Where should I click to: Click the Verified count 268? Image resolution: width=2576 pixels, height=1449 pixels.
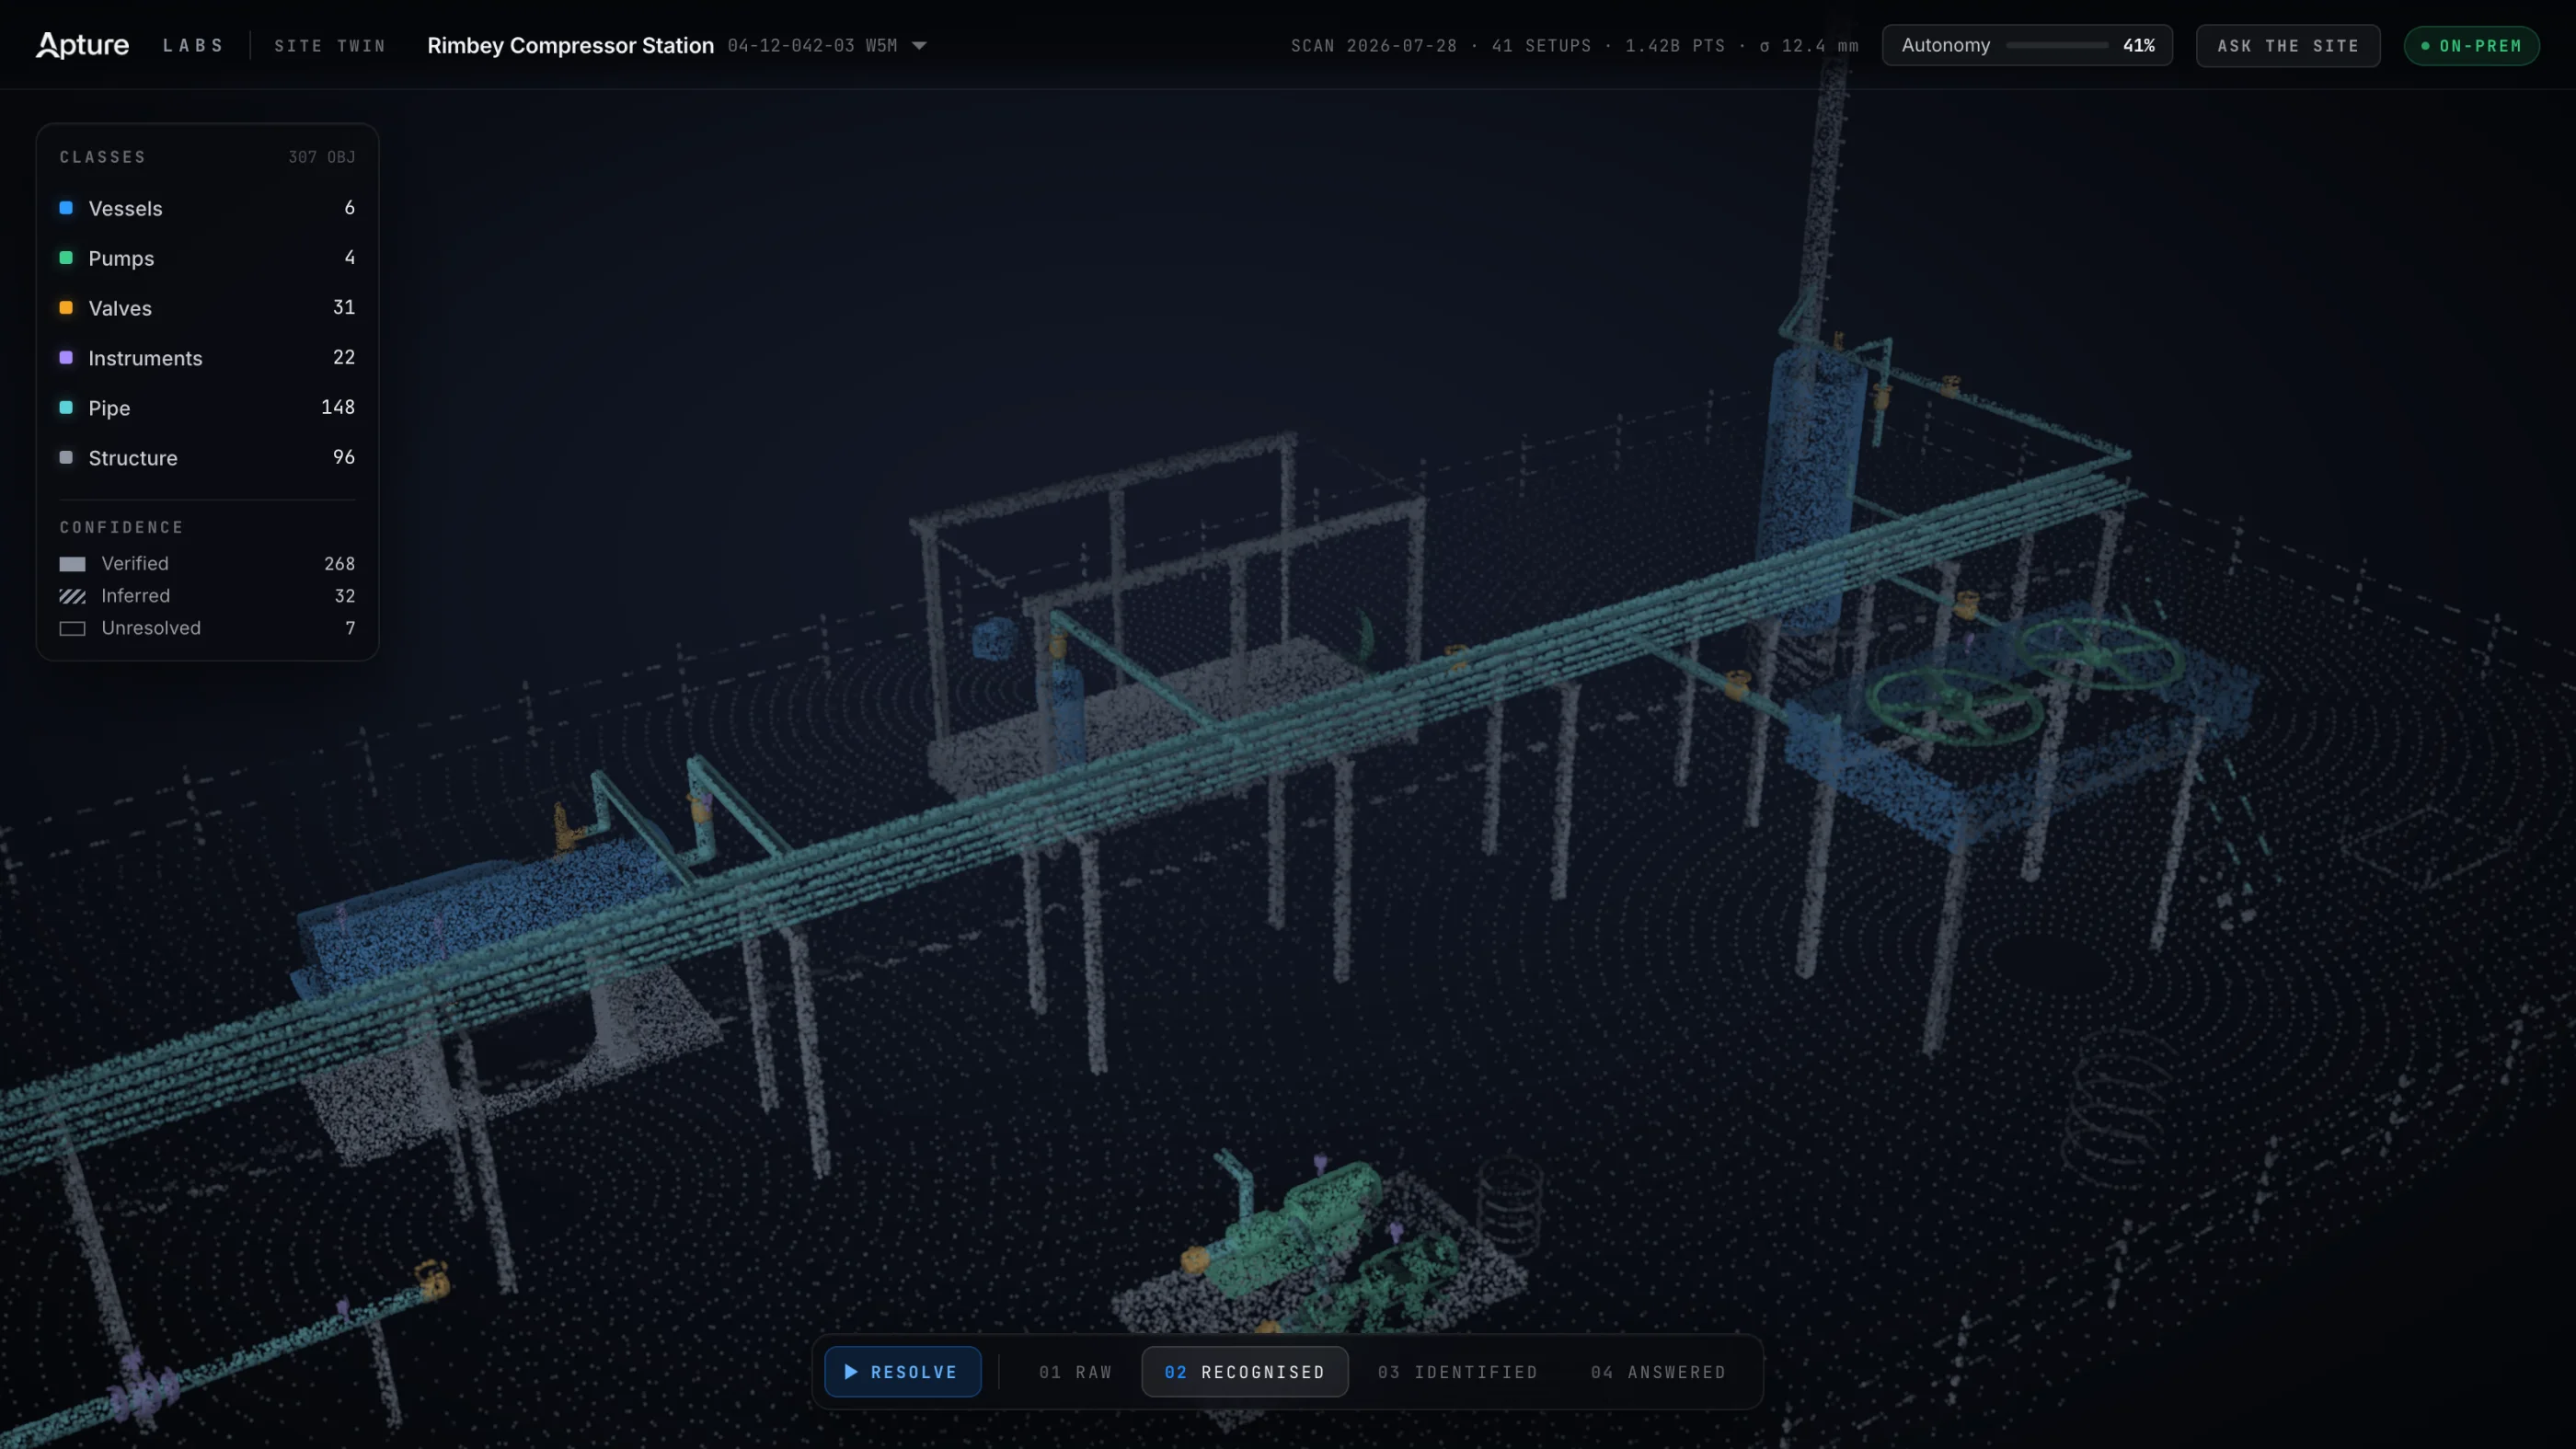[x=339, y=564]
